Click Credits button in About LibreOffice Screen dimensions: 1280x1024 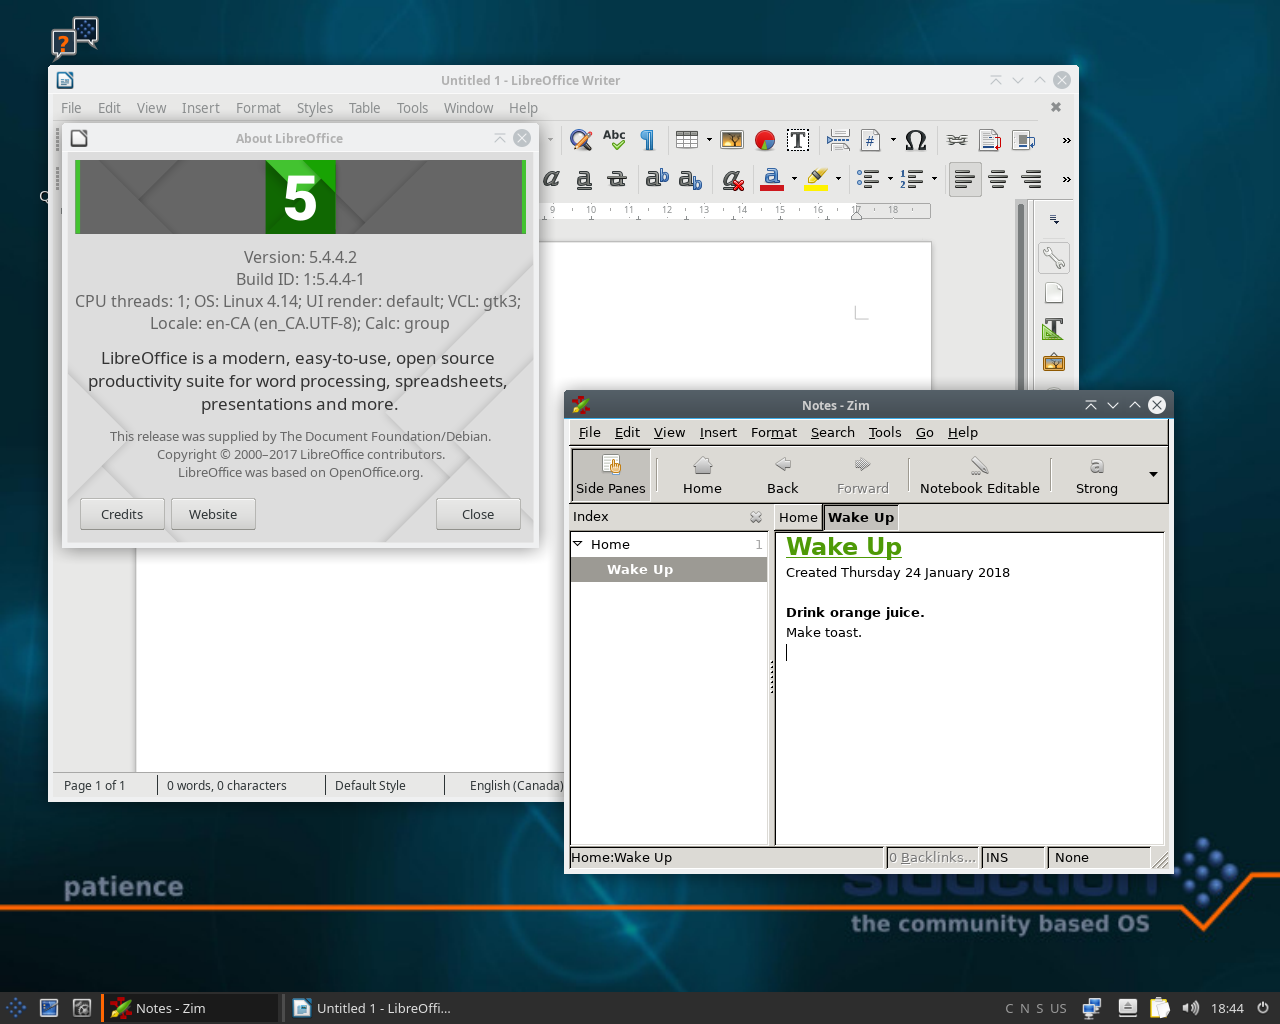122,514
